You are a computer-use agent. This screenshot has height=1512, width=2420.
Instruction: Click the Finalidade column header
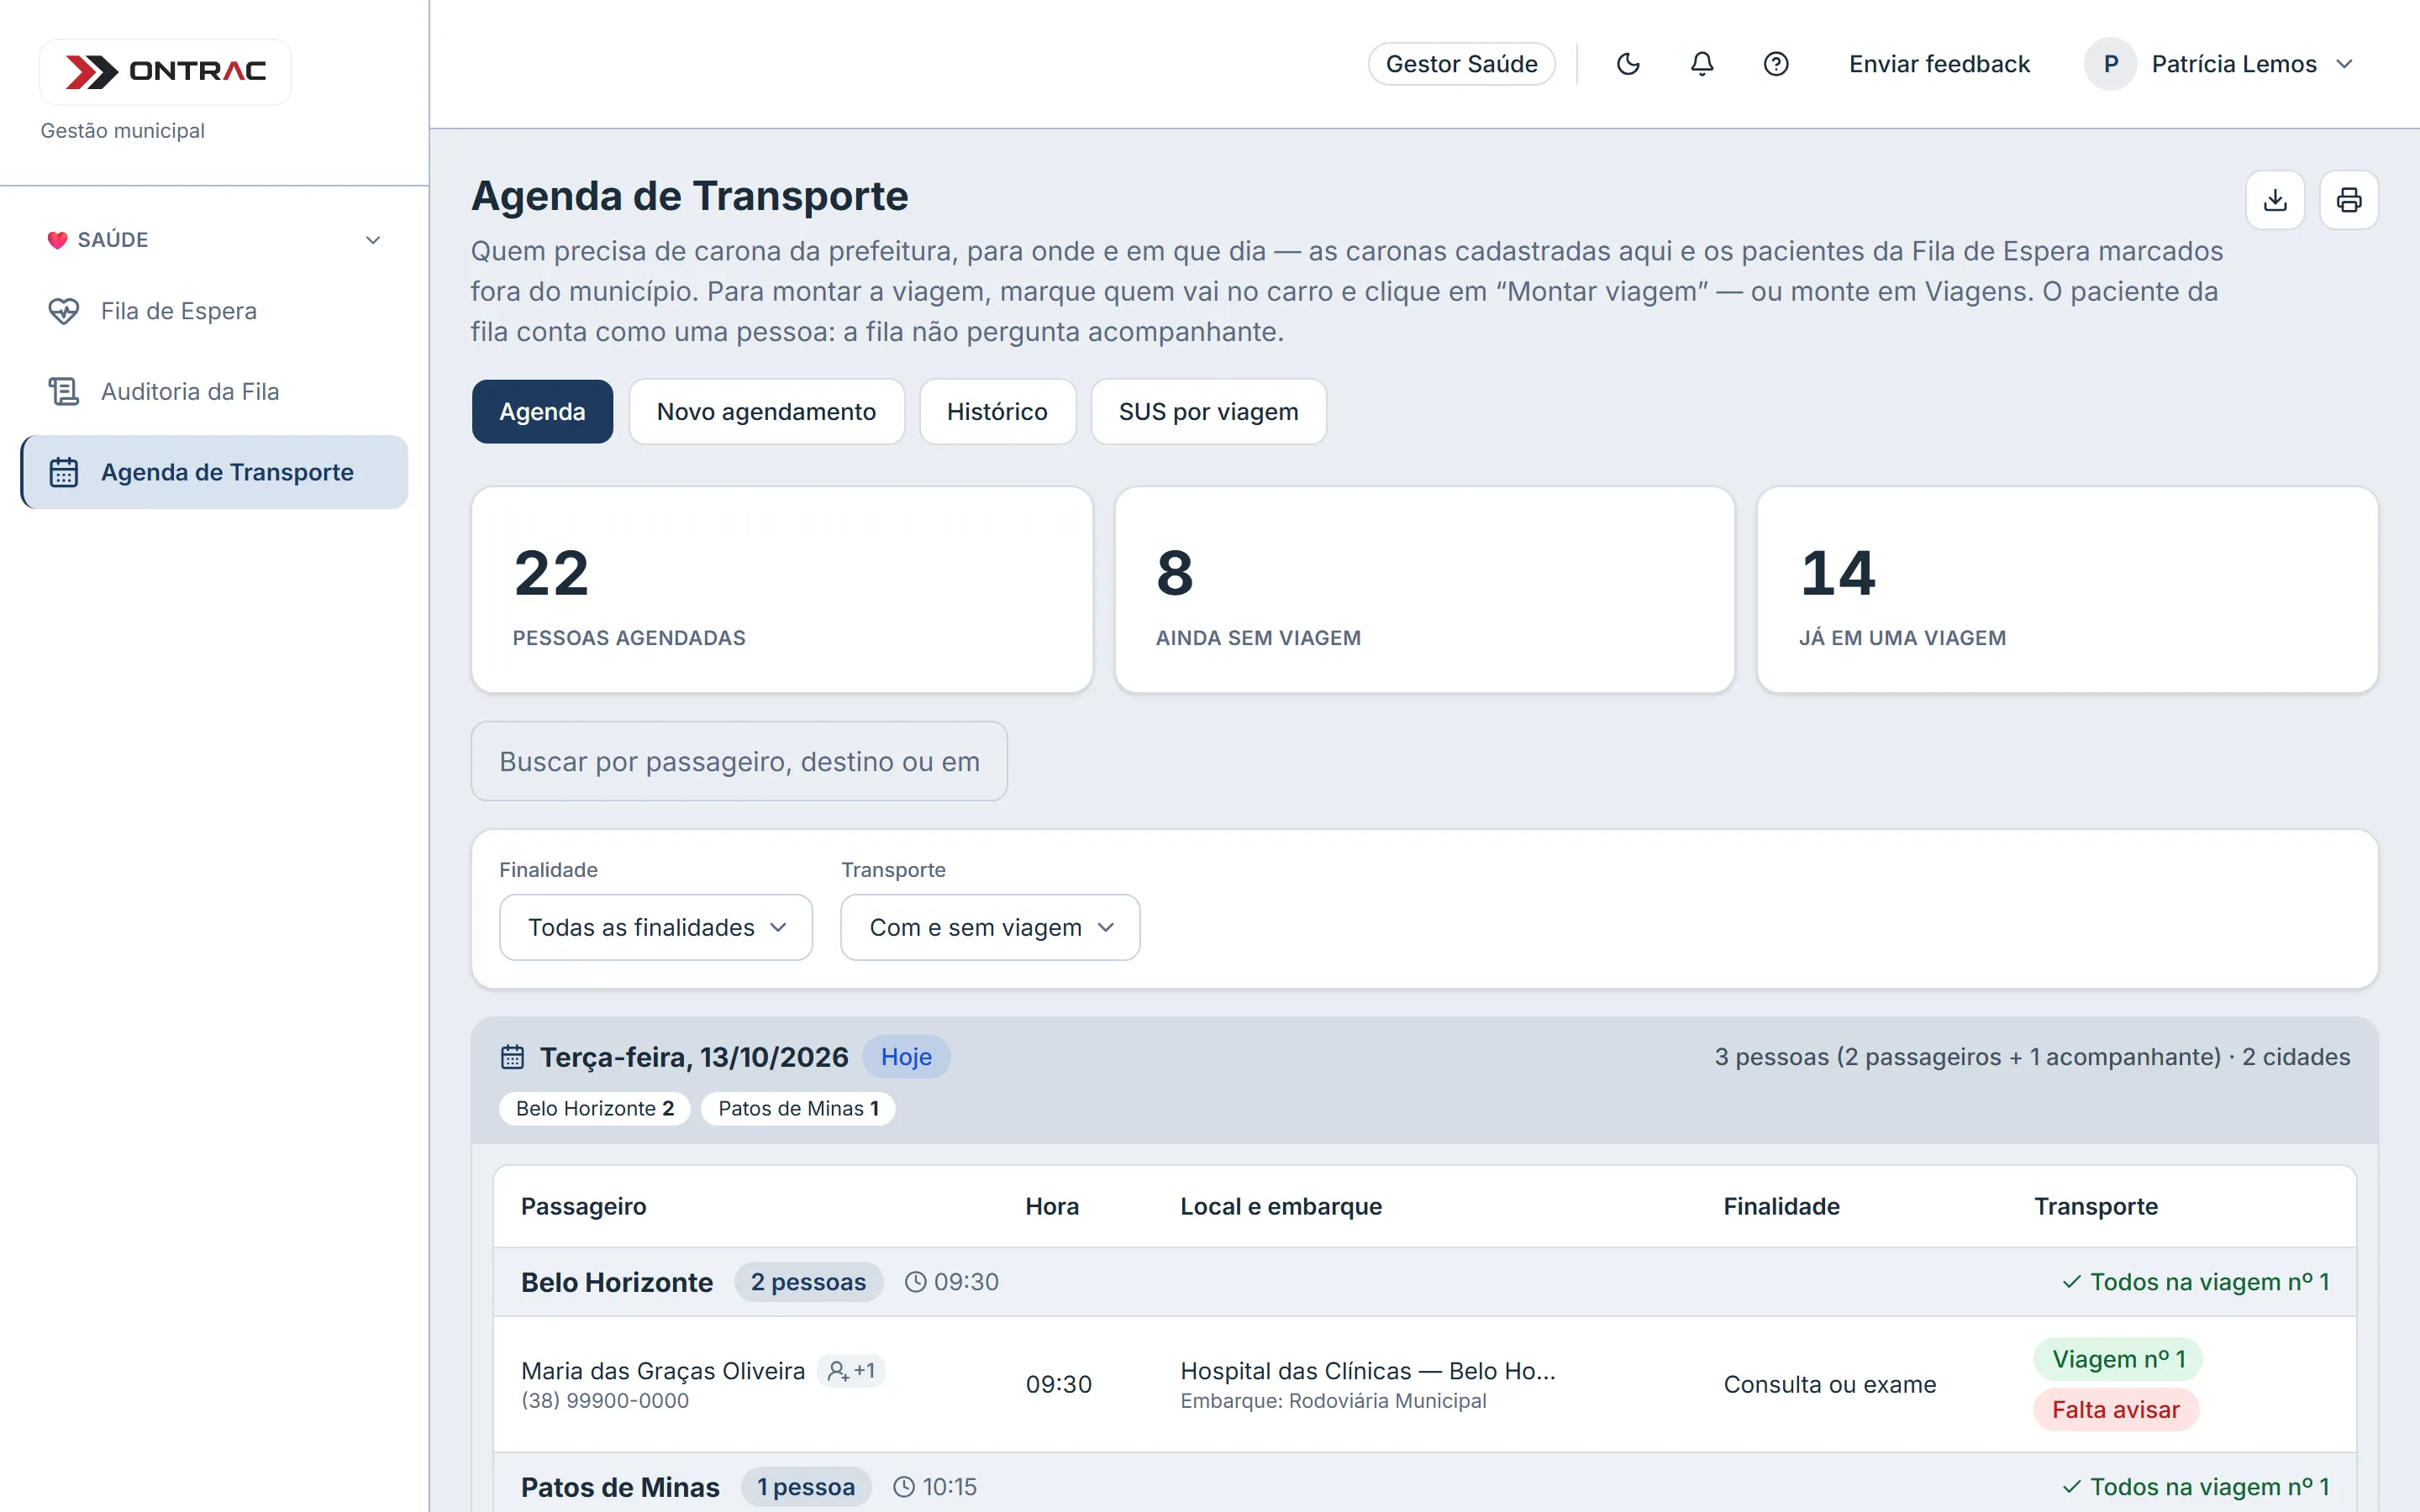[1781, 1206]
